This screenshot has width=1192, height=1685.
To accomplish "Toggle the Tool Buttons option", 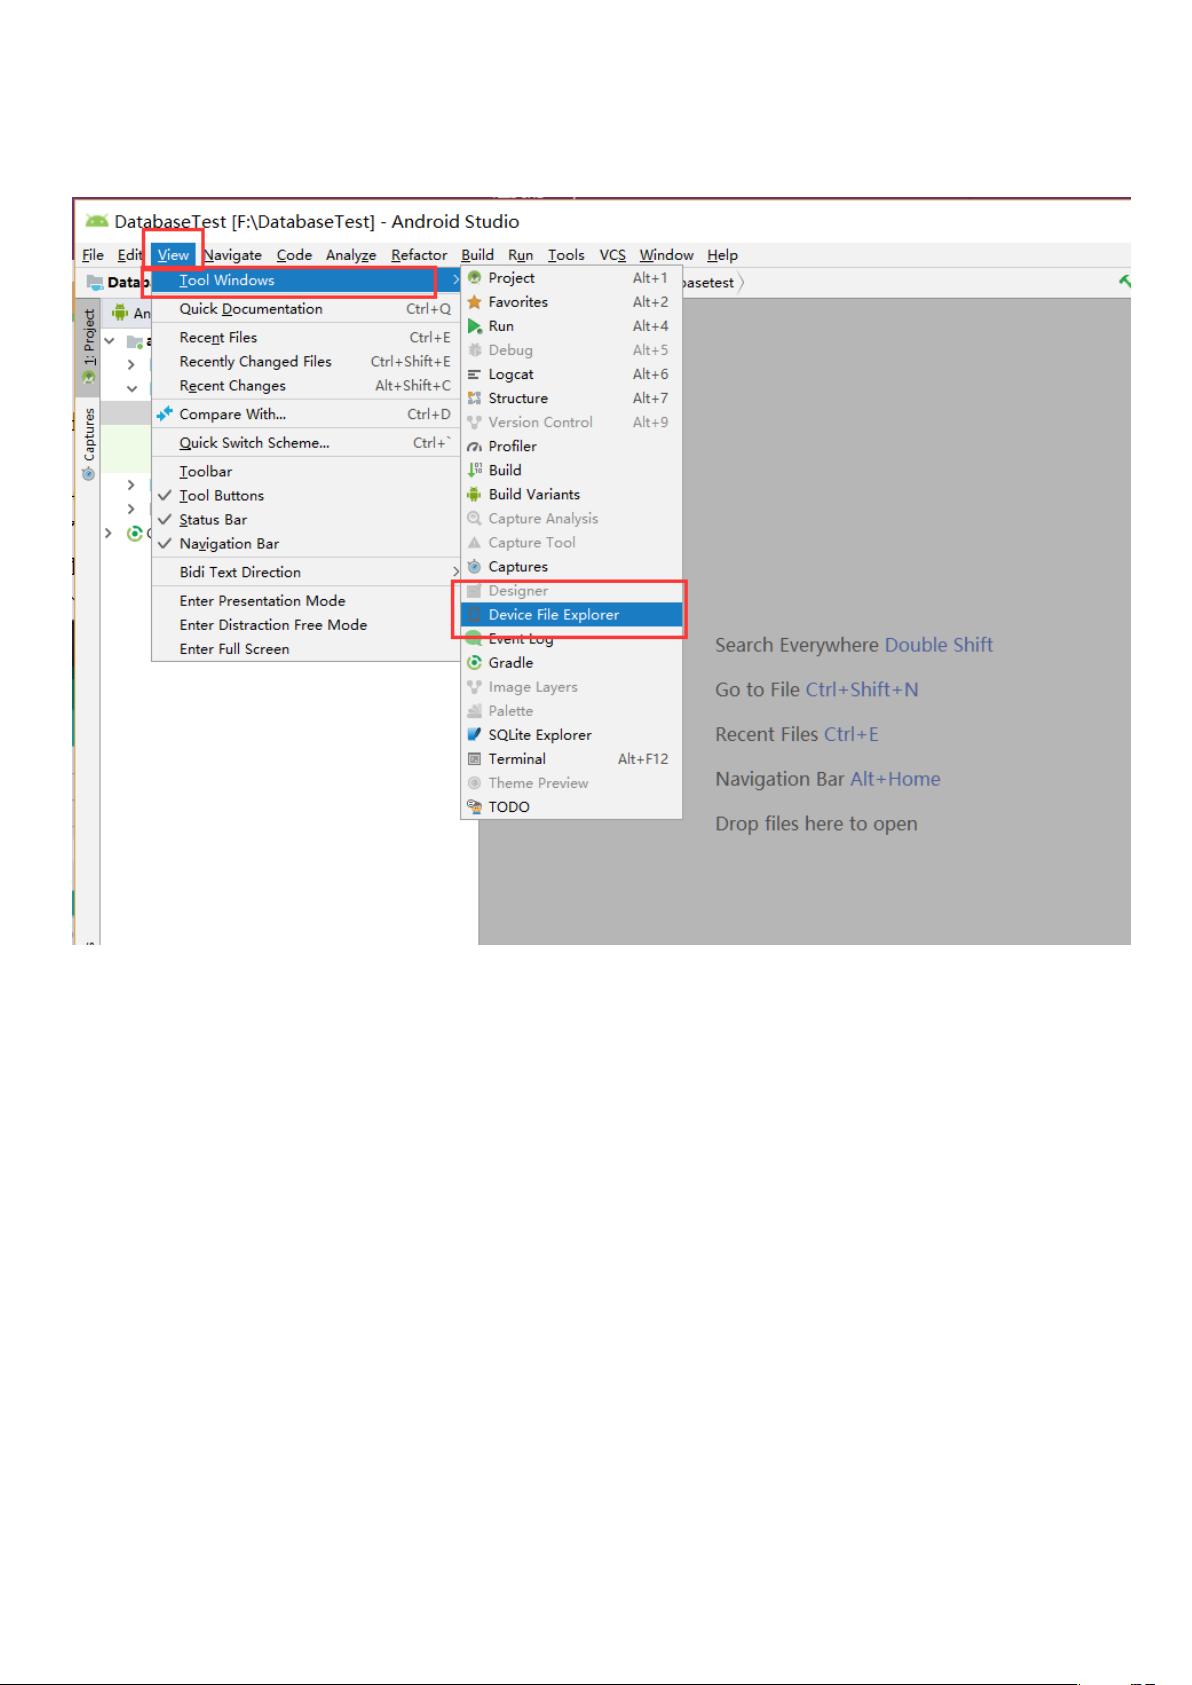I will pos(304,496).
